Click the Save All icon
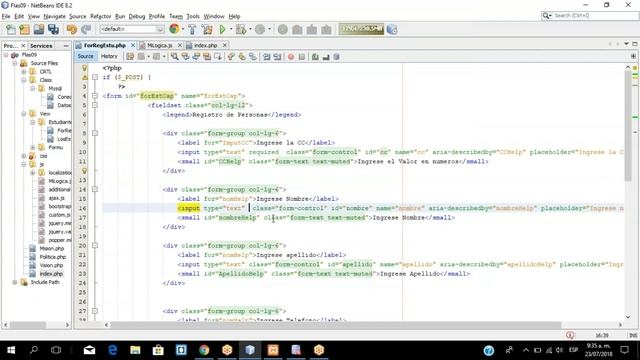Image resolution: width=640 pixels, height=360 pixels. 53,29
